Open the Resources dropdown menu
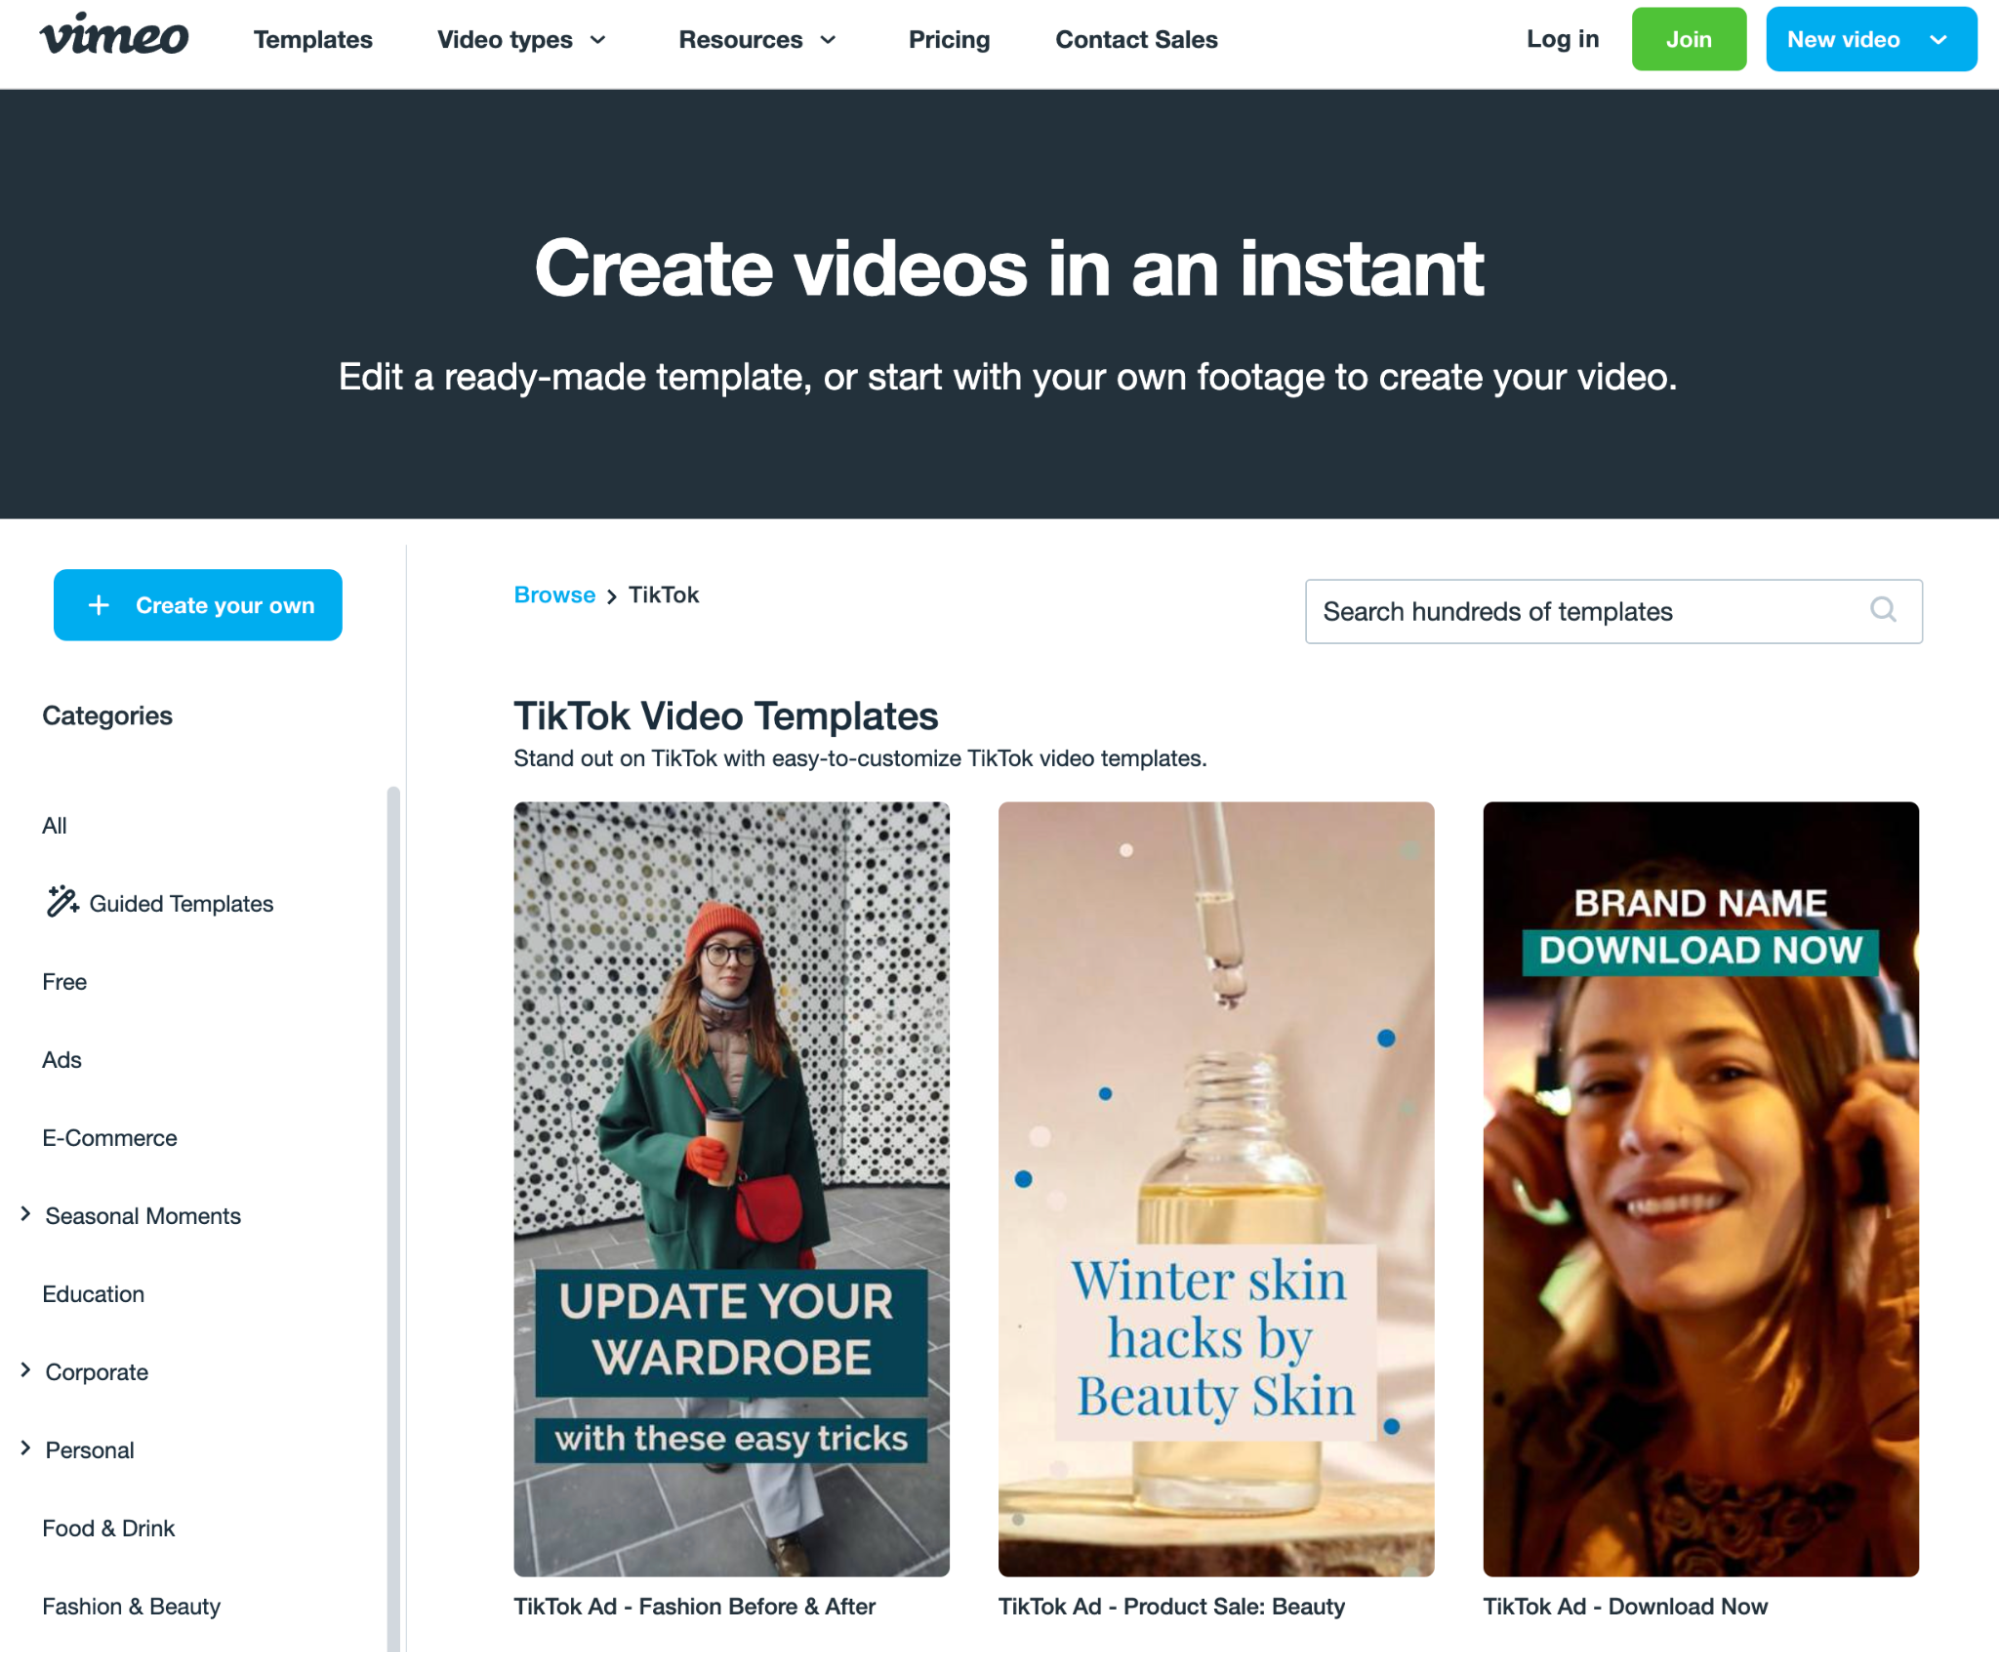Viewport: 1999px width, 1653px height. tap(756, 40)
